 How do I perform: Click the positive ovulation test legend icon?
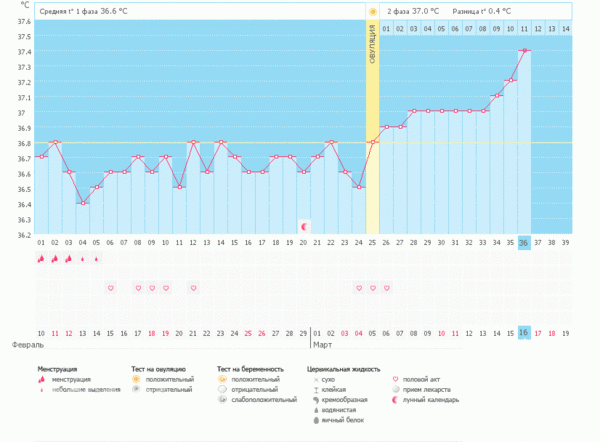[136, 380]
